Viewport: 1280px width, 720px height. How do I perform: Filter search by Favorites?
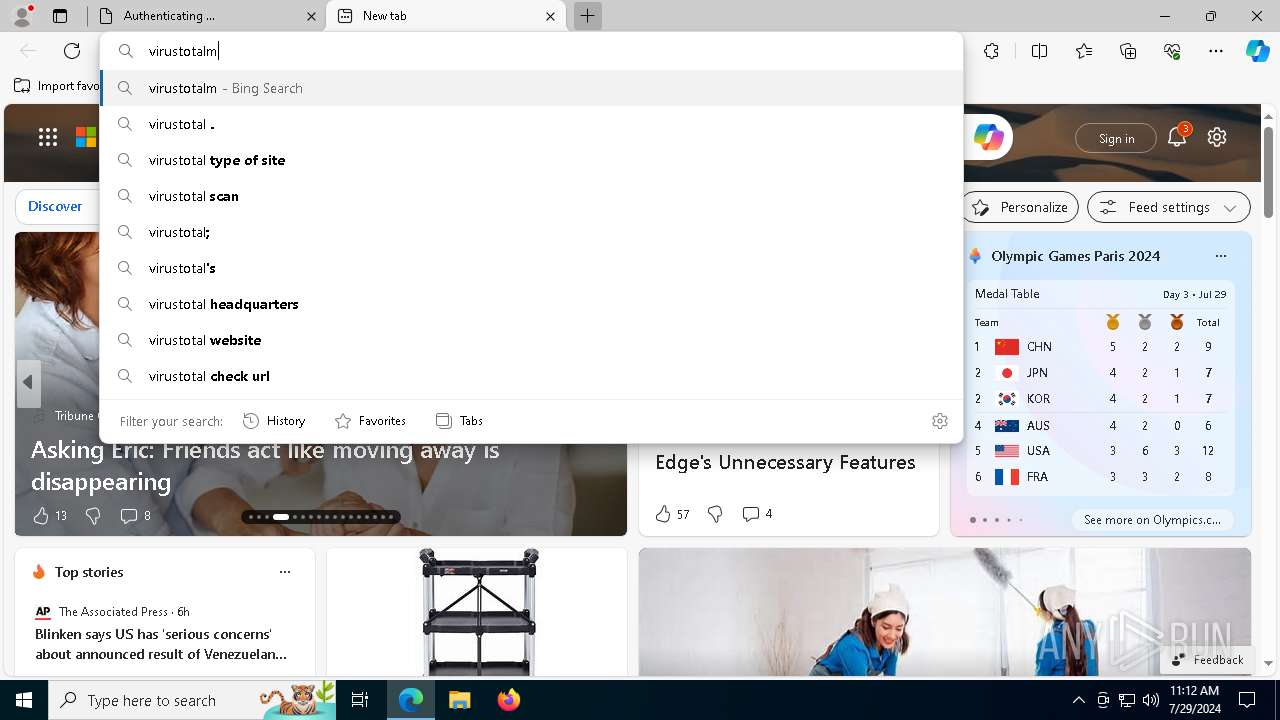(x=370, y=421)
